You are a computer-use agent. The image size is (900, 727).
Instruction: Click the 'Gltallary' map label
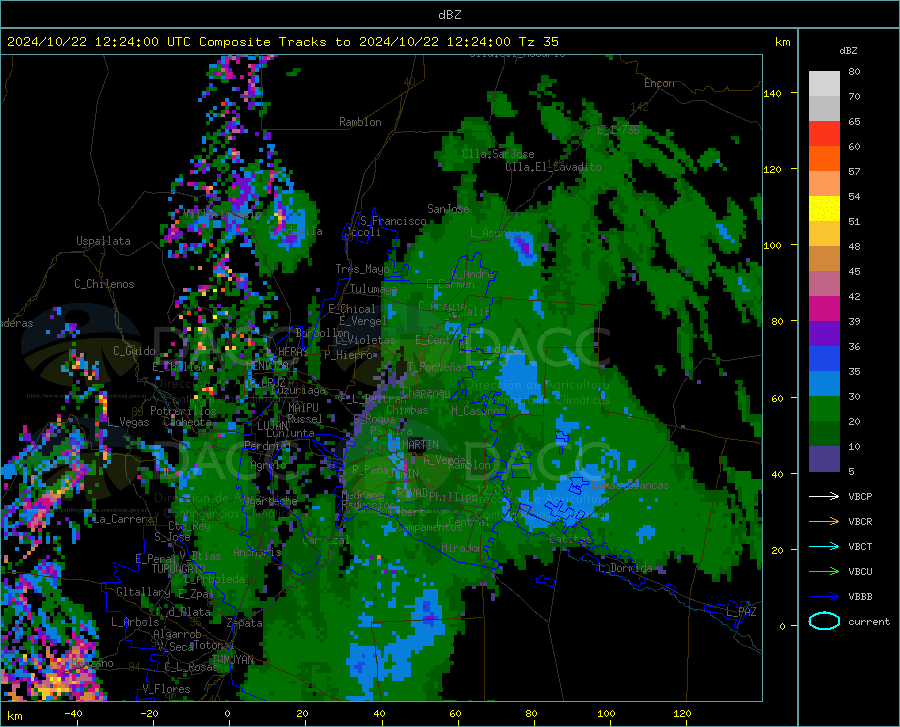click(x=143, y=592)
